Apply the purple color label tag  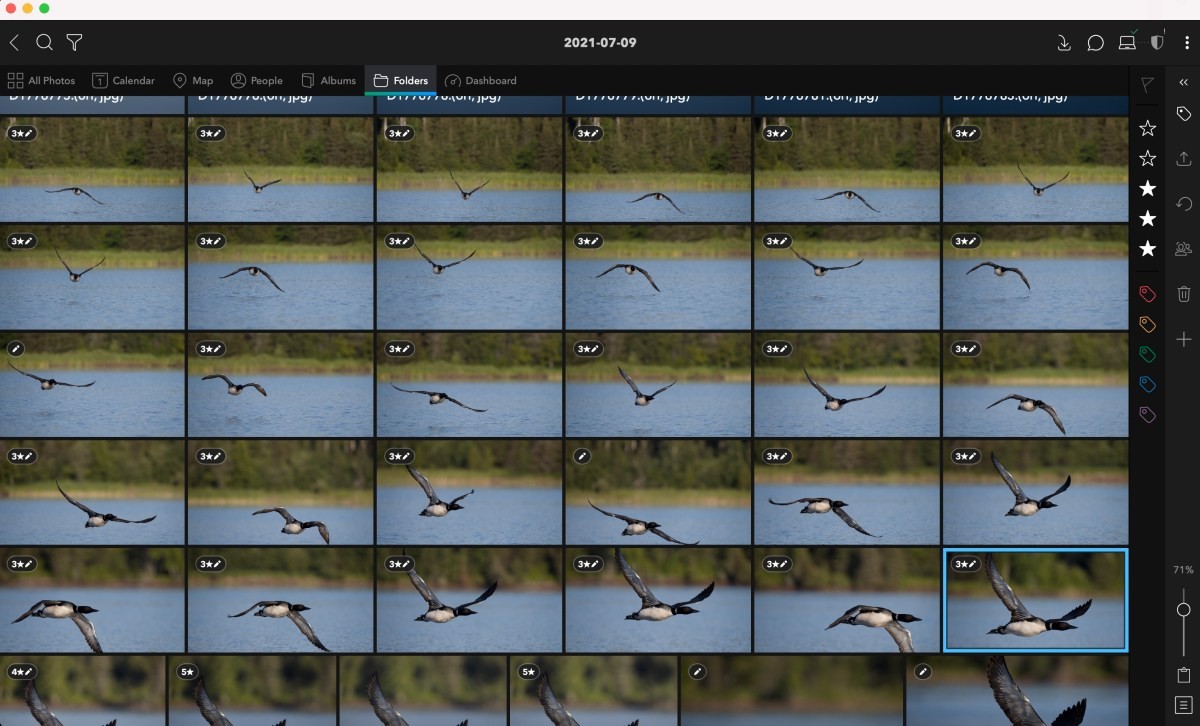click(1148, 414)
